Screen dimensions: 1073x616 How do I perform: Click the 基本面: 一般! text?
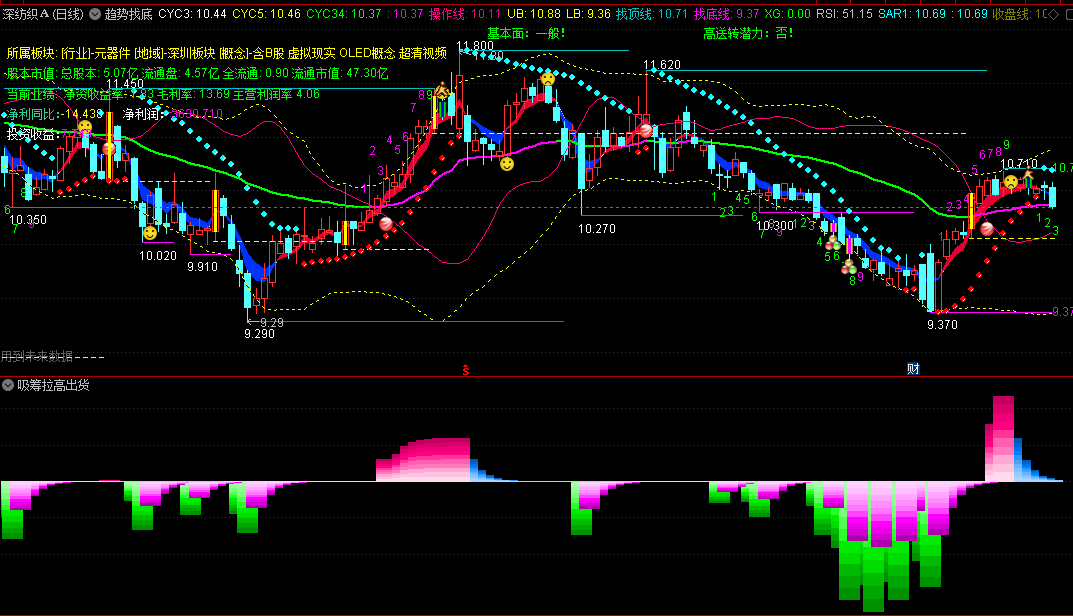(x=526, y=33)
